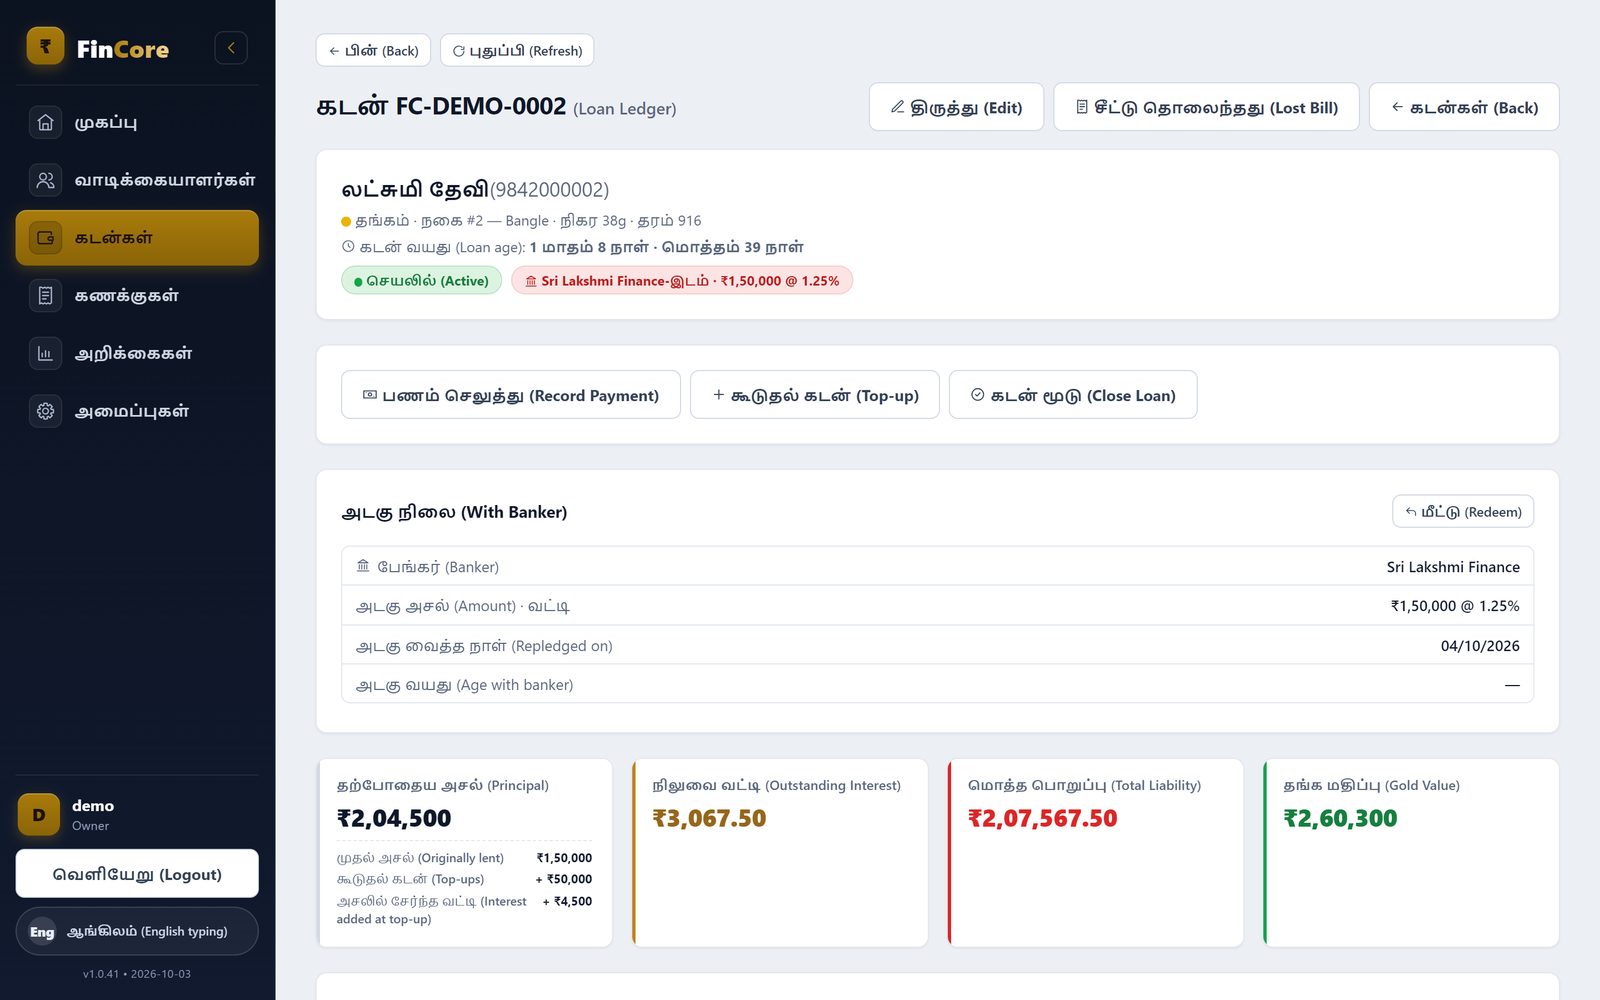Click the 04/10/2026 repledged date
This screenshot has height=1000, width=1600.
pos(1480,646)
